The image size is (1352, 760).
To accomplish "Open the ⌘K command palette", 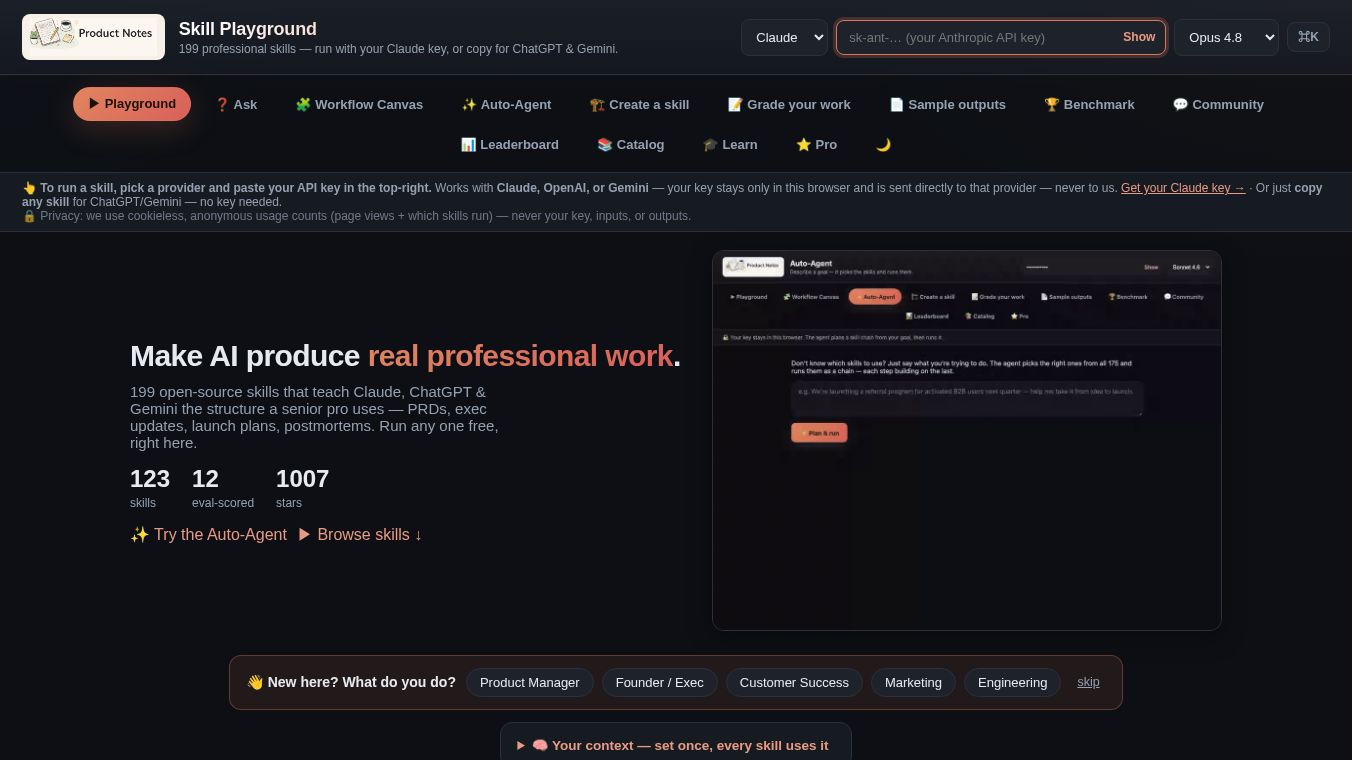I will (1308, 37).
